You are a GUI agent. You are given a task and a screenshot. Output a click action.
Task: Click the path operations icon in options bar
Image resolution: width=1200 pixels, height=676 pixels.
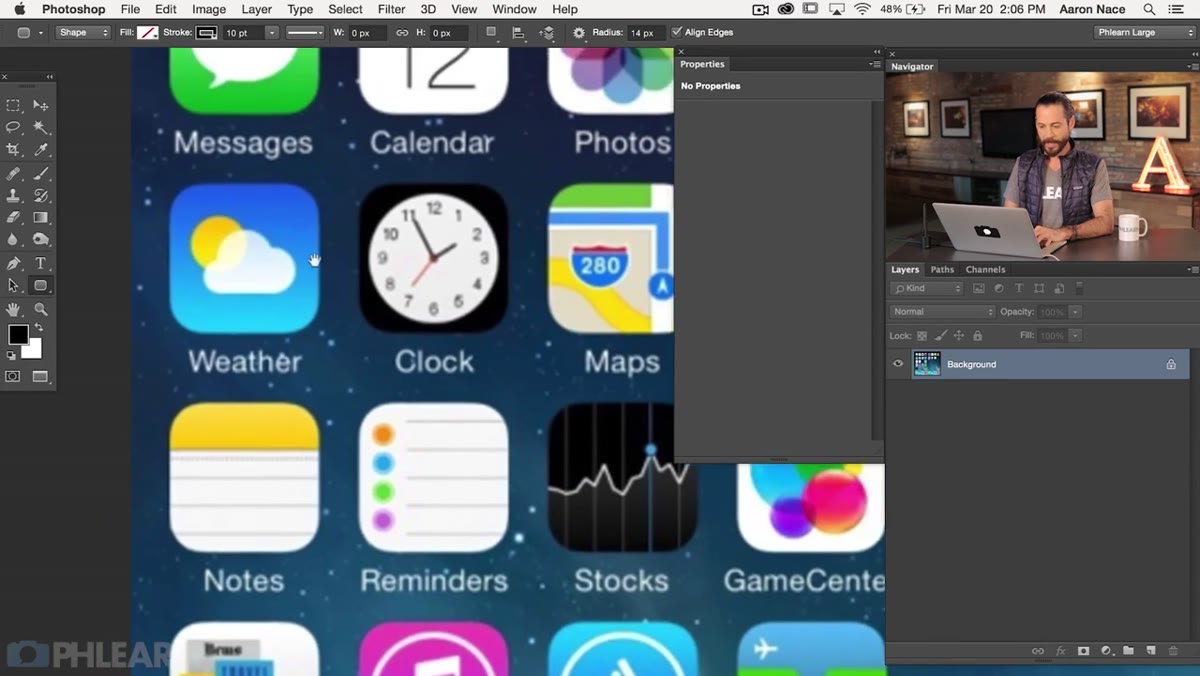[491, 32]
